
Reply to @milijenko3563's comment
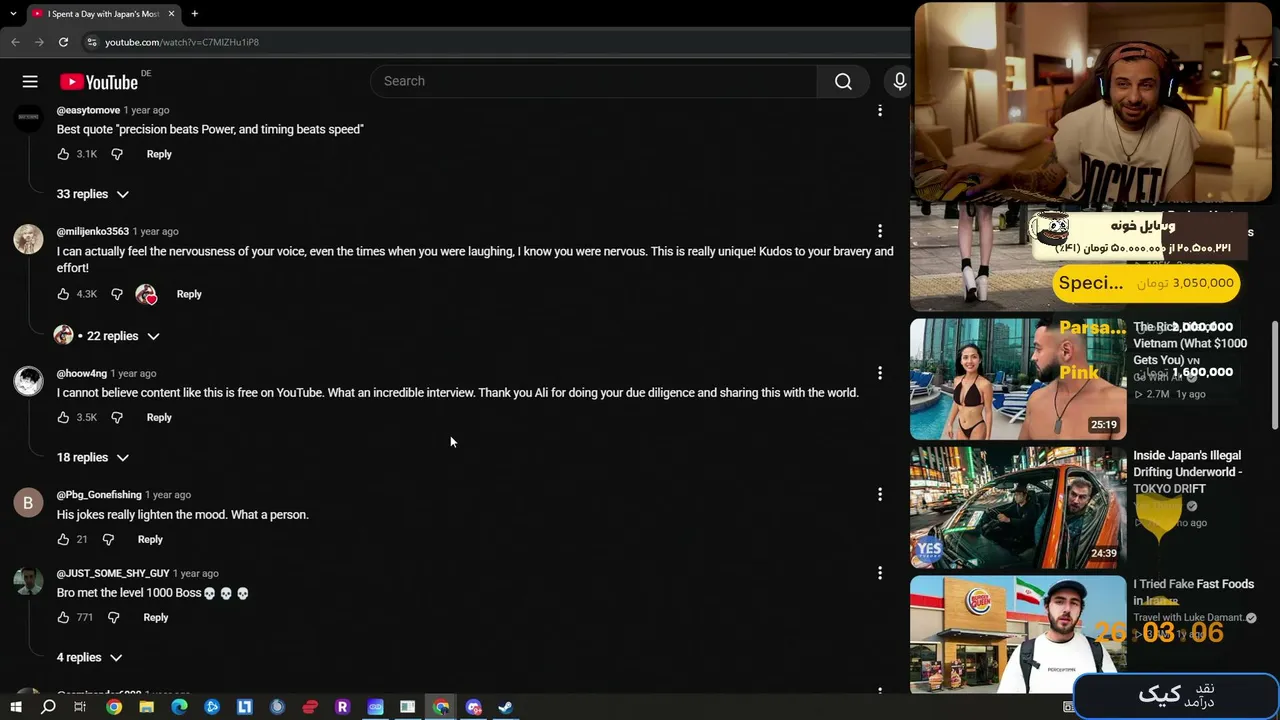pyautogui.click(x=189, y=294)
